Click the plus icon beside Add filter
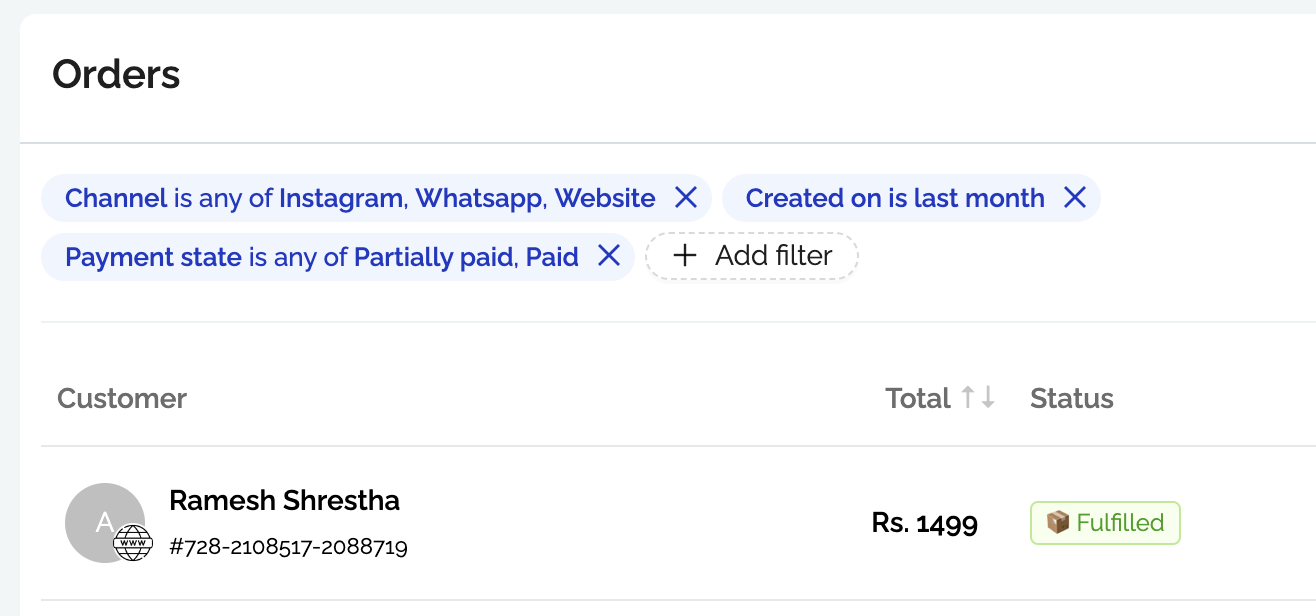Viewport: 1316px width, 616px height. tap(684, 256)
